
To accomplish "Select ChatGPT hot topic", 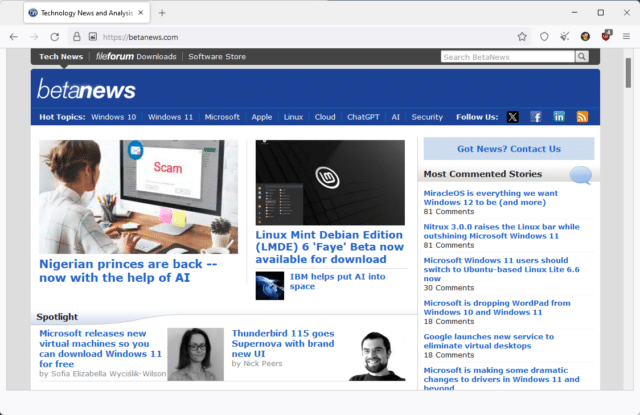I will pyautogui.click(x=363, y=117).
